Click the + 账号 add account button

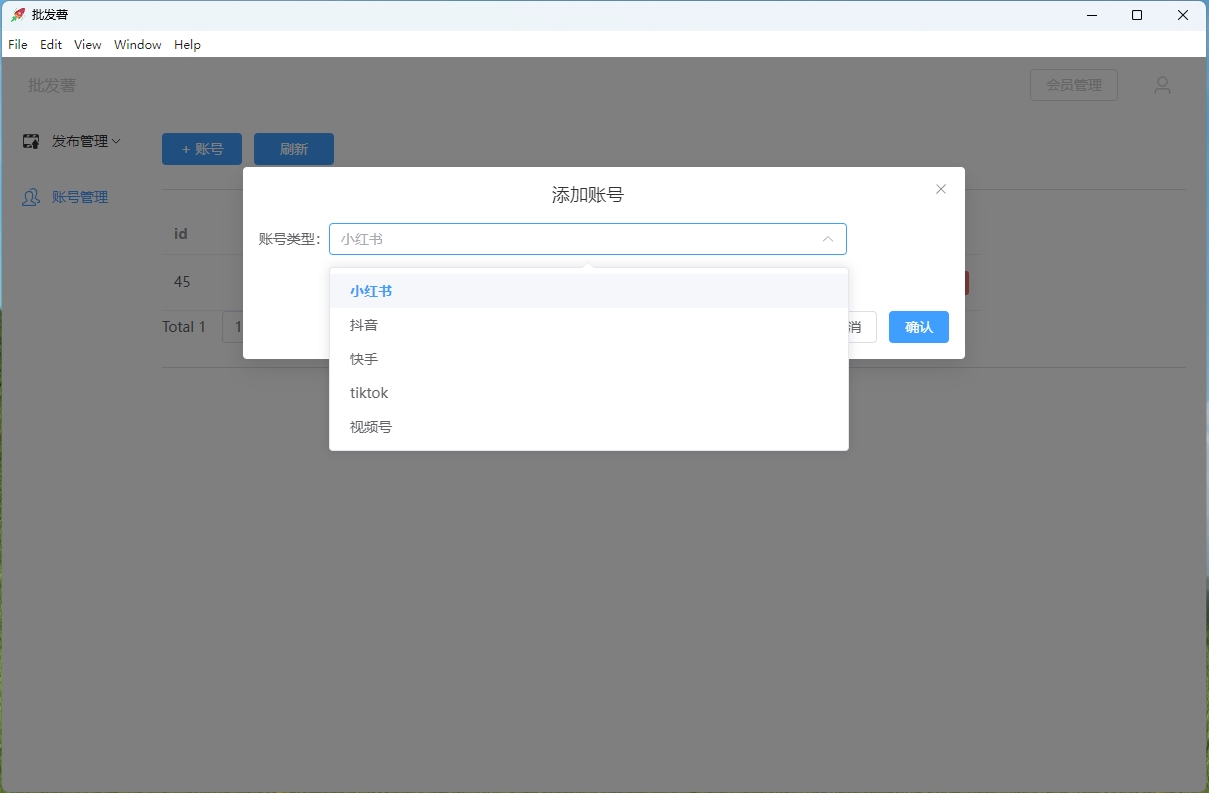(x=202, y=149)
